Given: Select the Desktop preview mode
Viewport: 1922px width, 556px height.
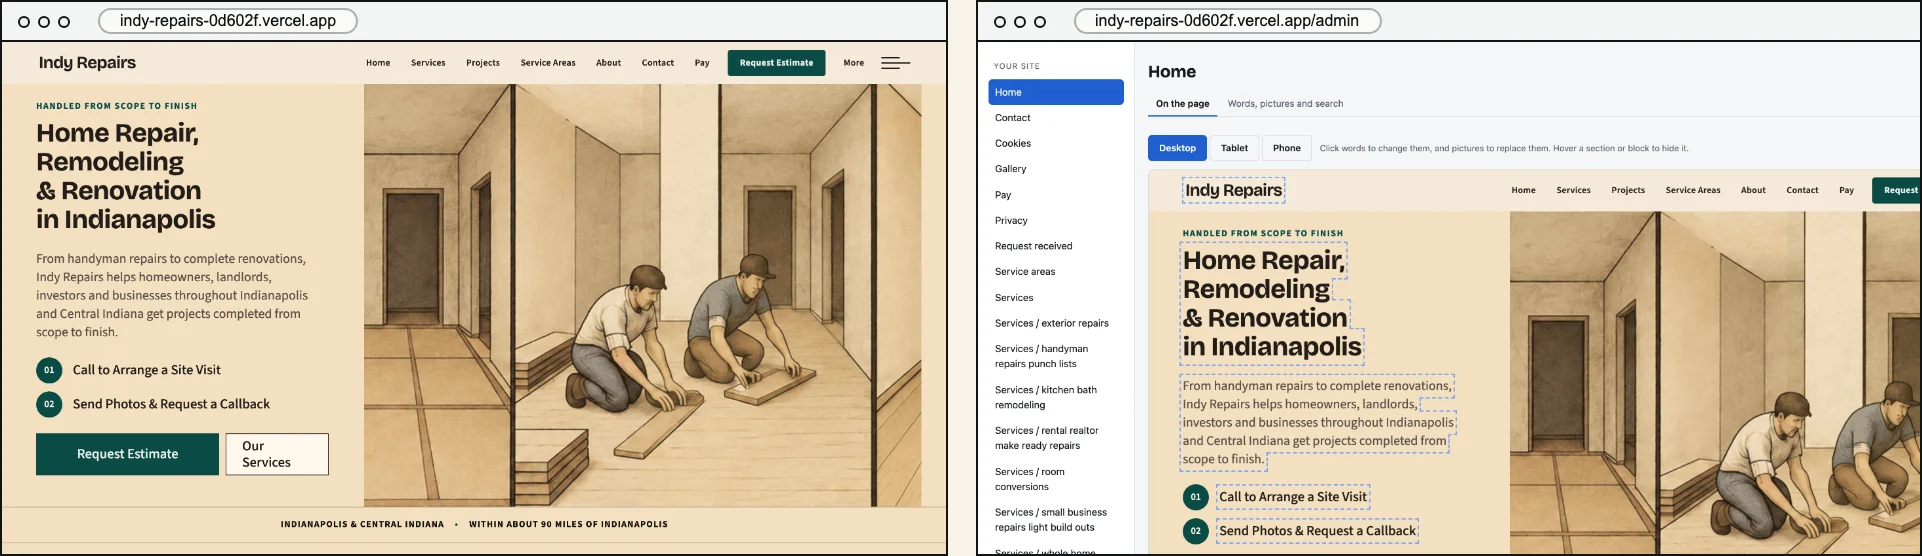Looking at the screenshot, I should click(x=1177, y=148).
